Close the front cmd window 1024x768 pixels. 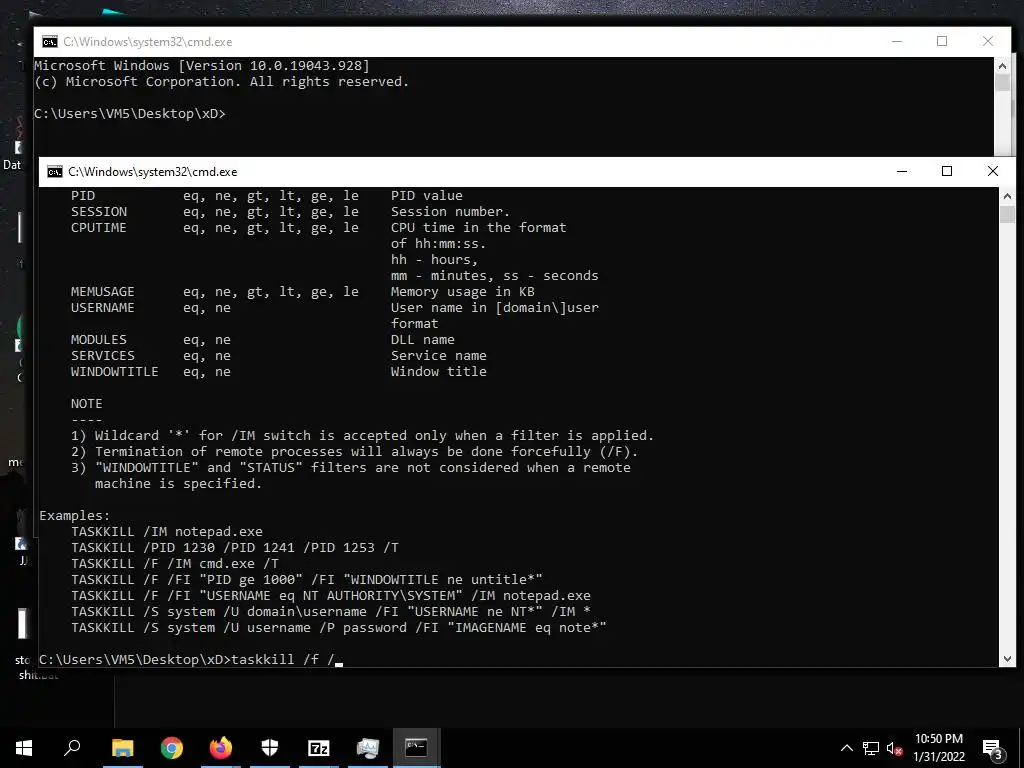[x=993, y=171]
